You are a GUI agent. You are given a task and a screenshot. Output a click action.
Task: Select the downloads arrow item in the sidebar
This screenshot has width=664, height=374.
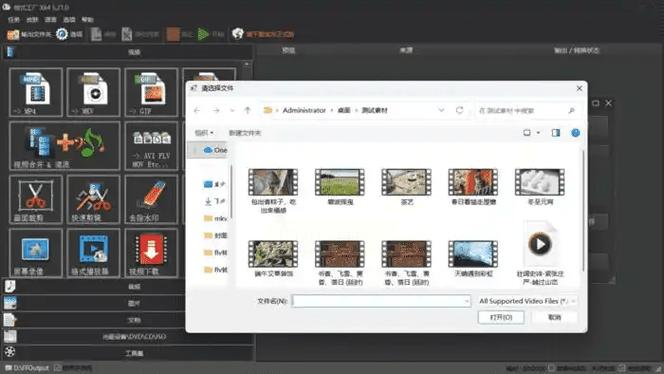click(x=215, y=201)
